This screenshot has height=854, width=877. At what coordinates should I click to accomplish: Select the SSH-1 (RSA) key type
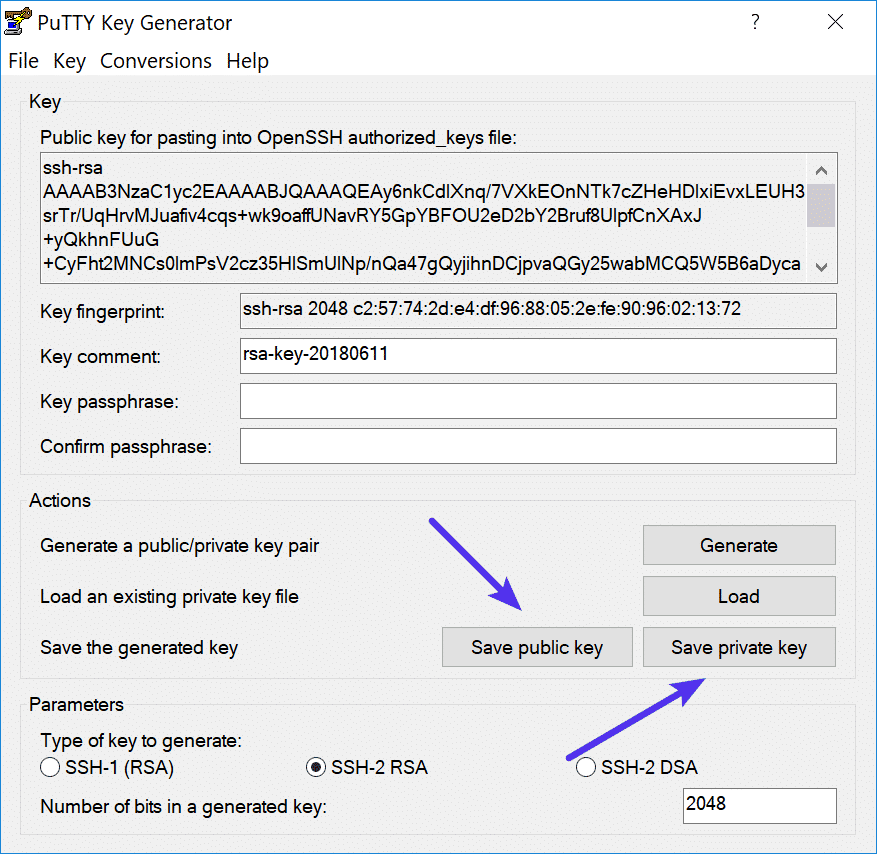point(50,767)
